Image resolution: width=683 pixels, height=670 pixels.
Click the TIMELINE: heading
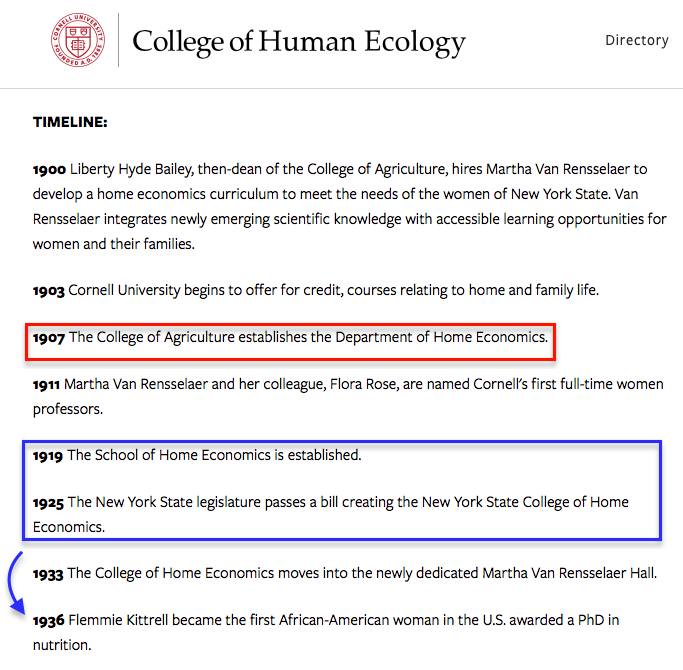pyautogui.click(x=70, y=122)
